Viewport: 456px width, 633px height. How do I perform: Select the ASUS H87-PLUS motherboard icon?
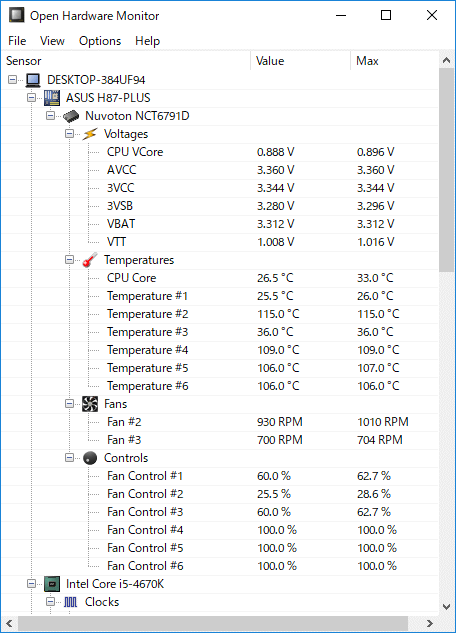click(x=52, y=98)
